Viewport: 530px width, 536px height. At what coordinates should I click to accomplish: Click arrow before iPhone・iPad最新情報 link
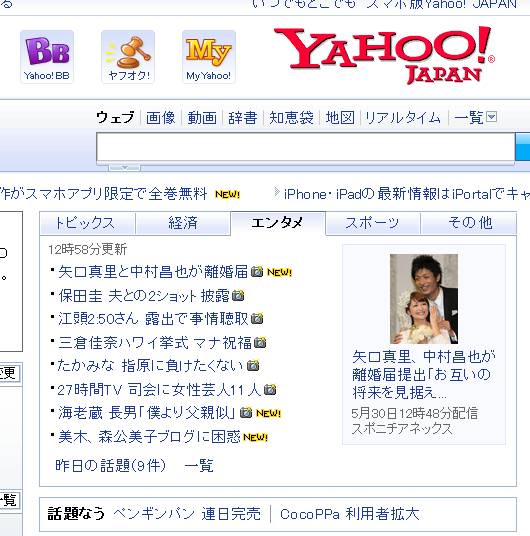click(277, 192)
